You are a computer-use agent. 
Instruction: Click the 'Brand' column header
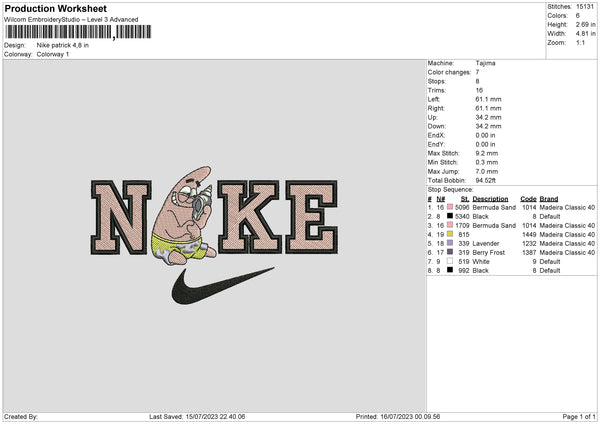[x=549, y=199]
